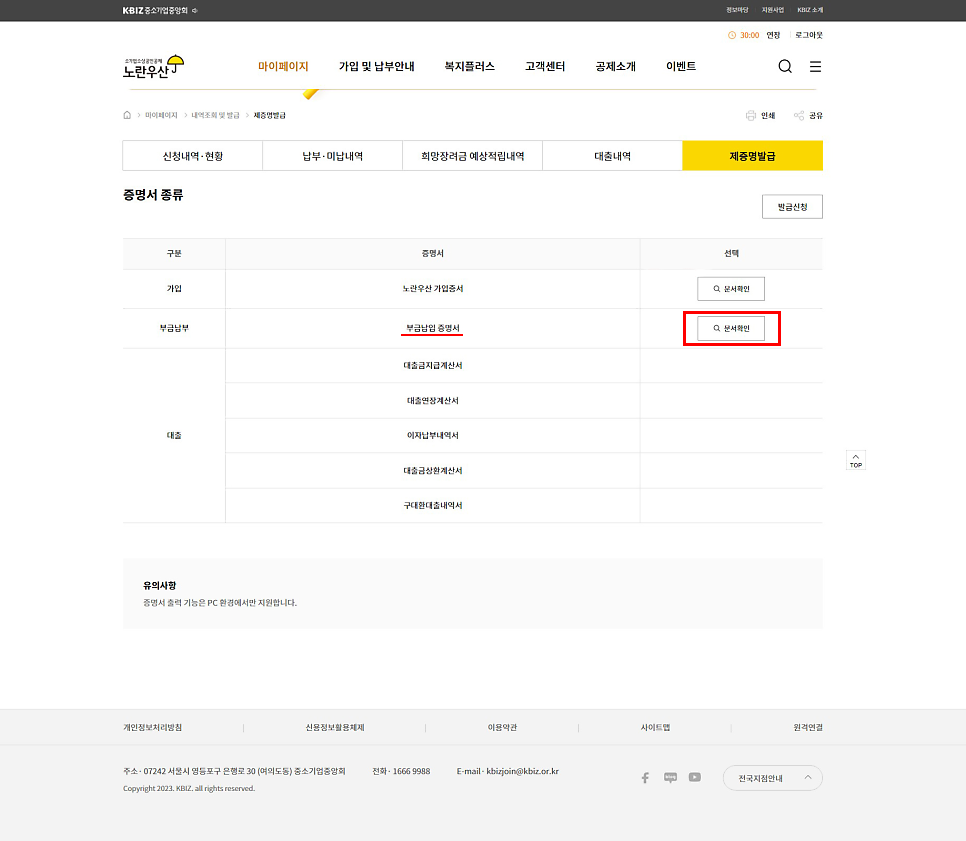Go to home via breadcrumb house icon

[127, 115]
